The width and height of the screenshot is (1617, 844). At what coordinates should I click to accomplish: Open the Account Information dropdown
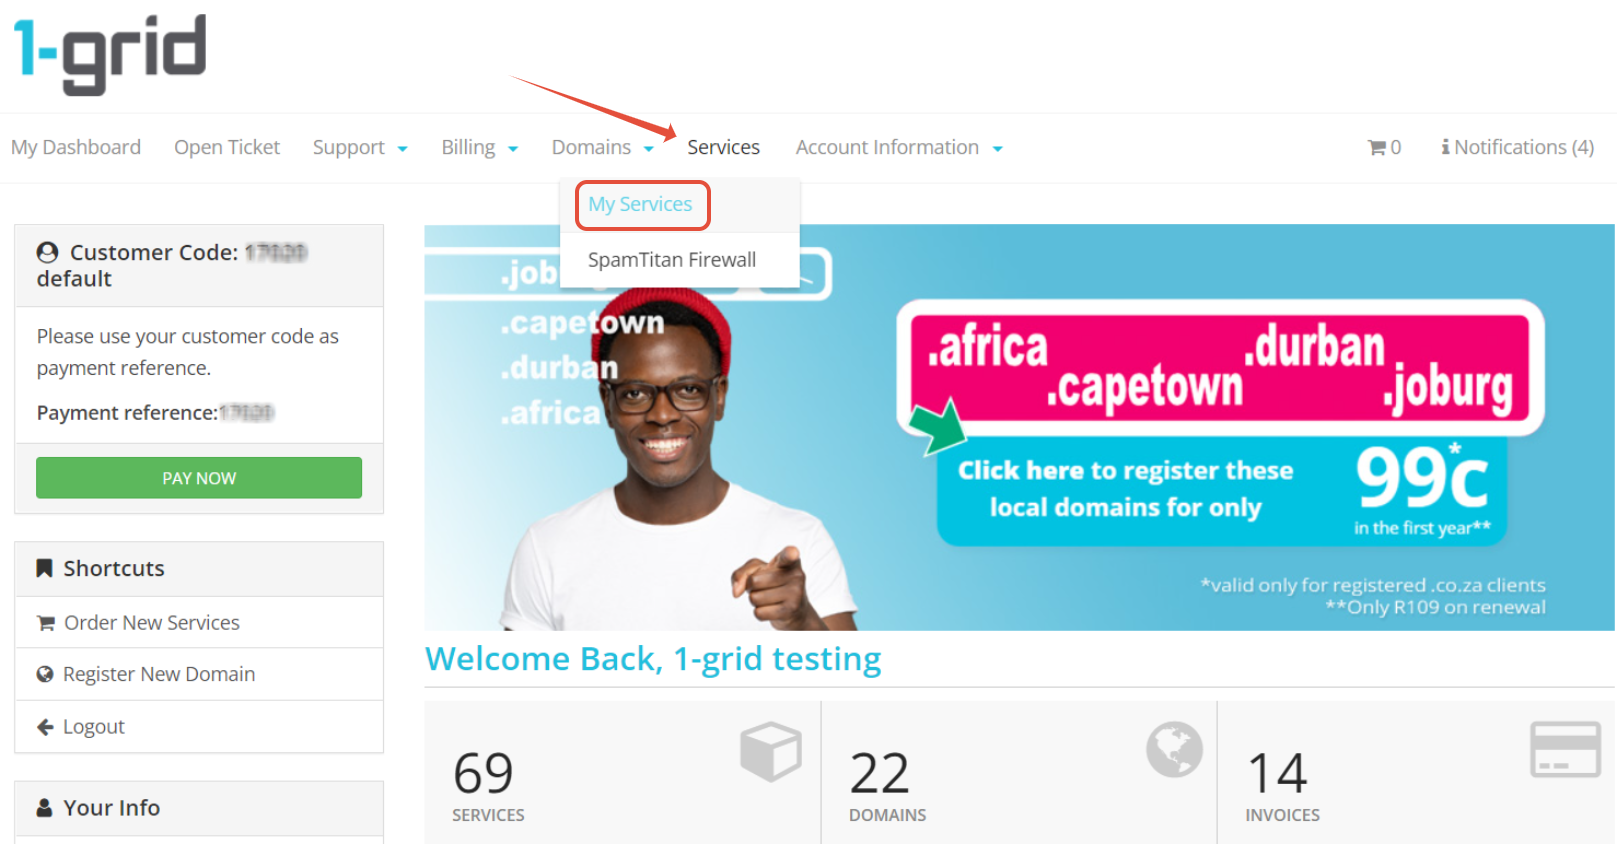pos(899,148)
